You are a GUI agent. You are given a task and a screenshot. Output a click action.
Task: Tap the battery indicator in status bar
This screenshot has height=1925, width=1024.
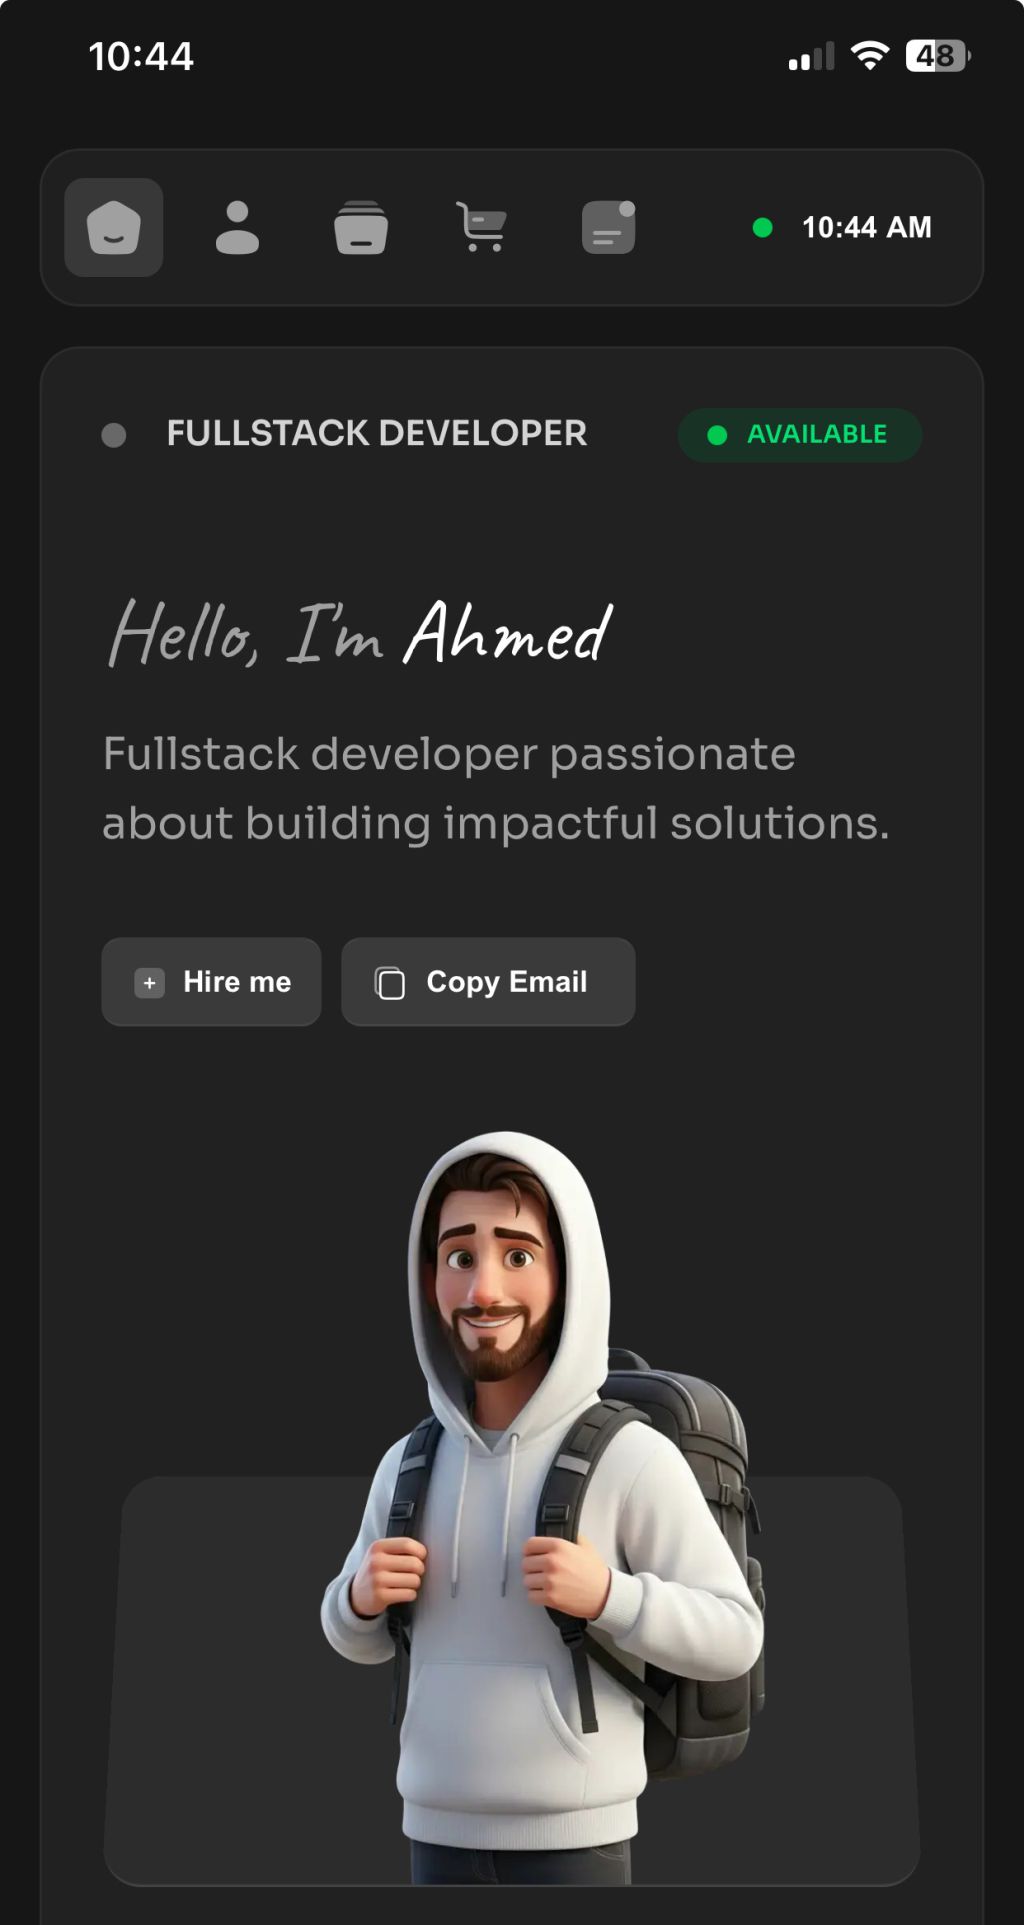click(938, 56)
